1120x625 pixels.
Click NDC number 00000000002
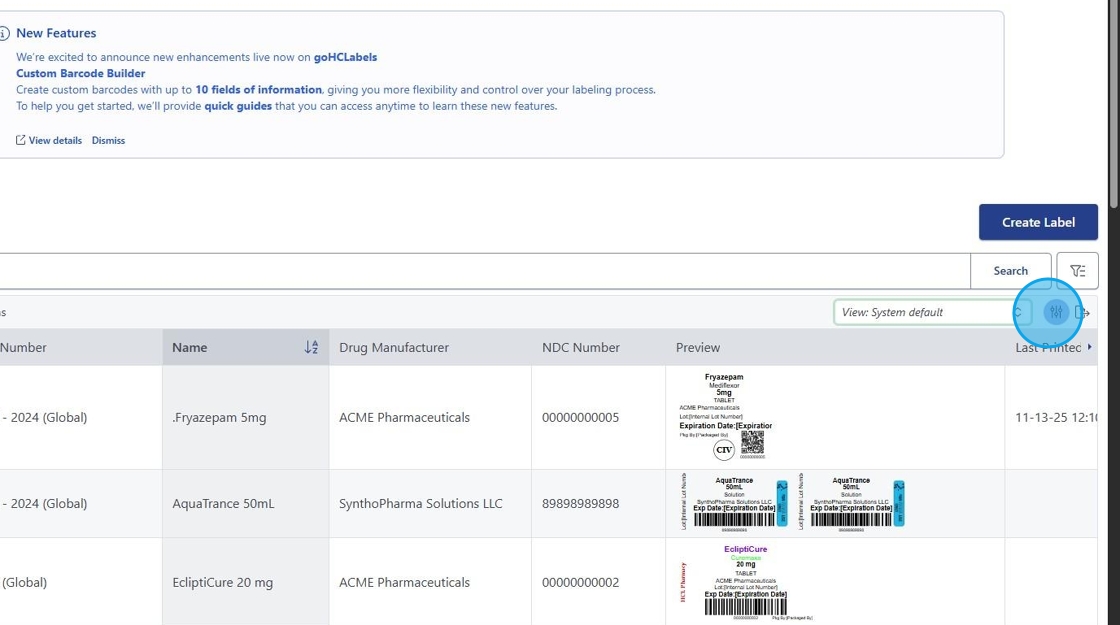coord(580,582)
